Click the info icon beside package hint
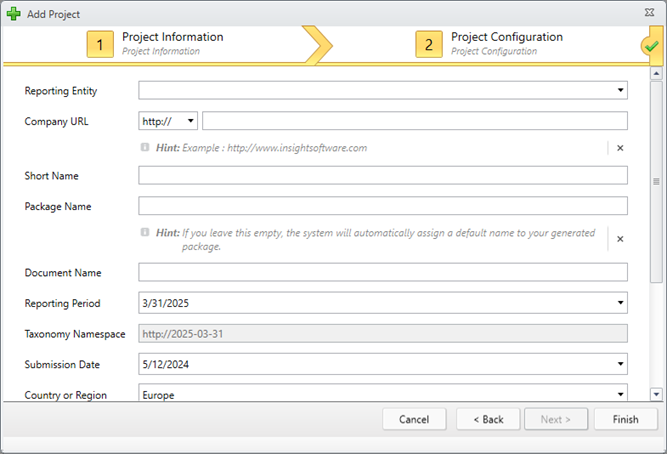The width and height of the screenshot is (667, 454). tap(145, 232)
